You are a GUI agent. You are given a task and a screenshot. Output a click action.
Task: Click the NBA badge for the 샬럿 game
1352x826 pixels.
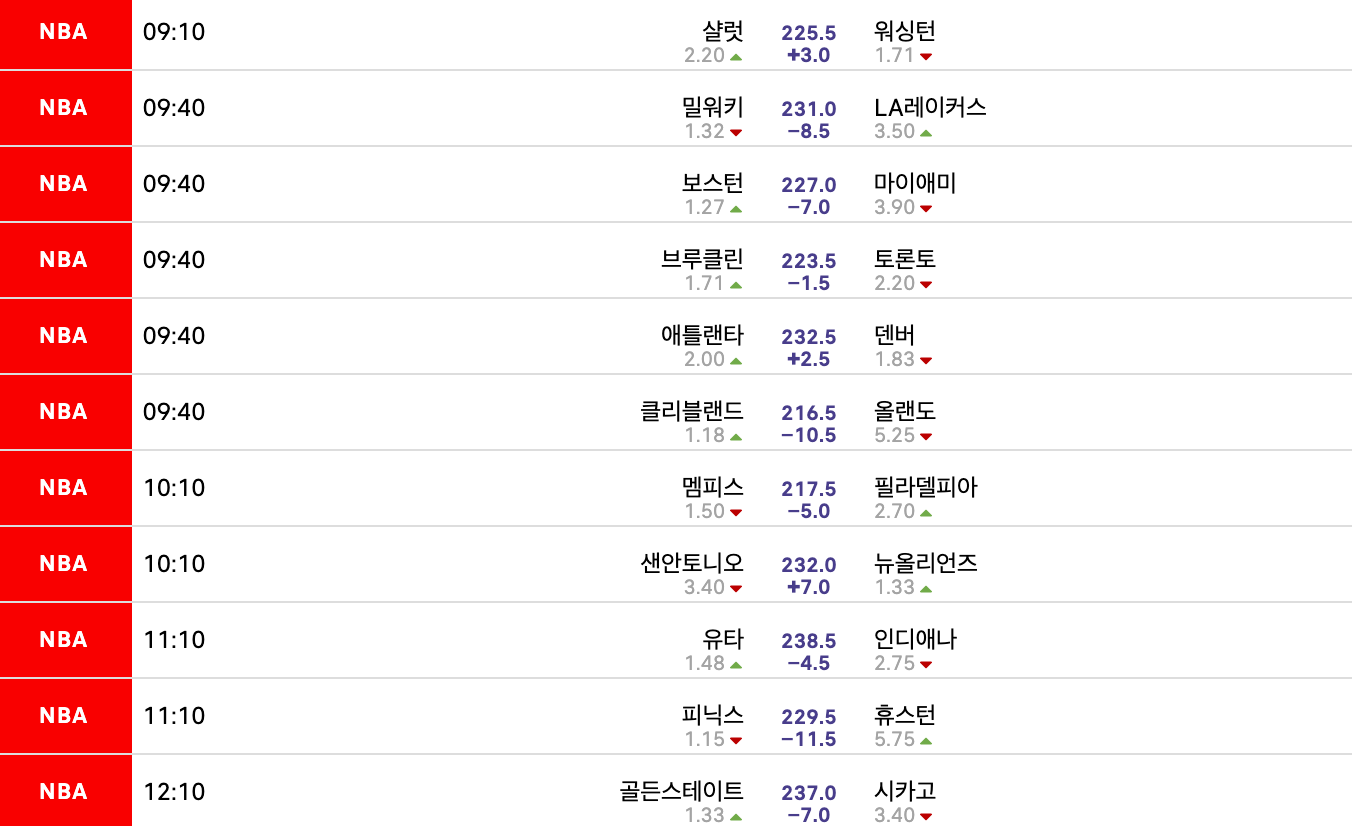tap(64, 32)
